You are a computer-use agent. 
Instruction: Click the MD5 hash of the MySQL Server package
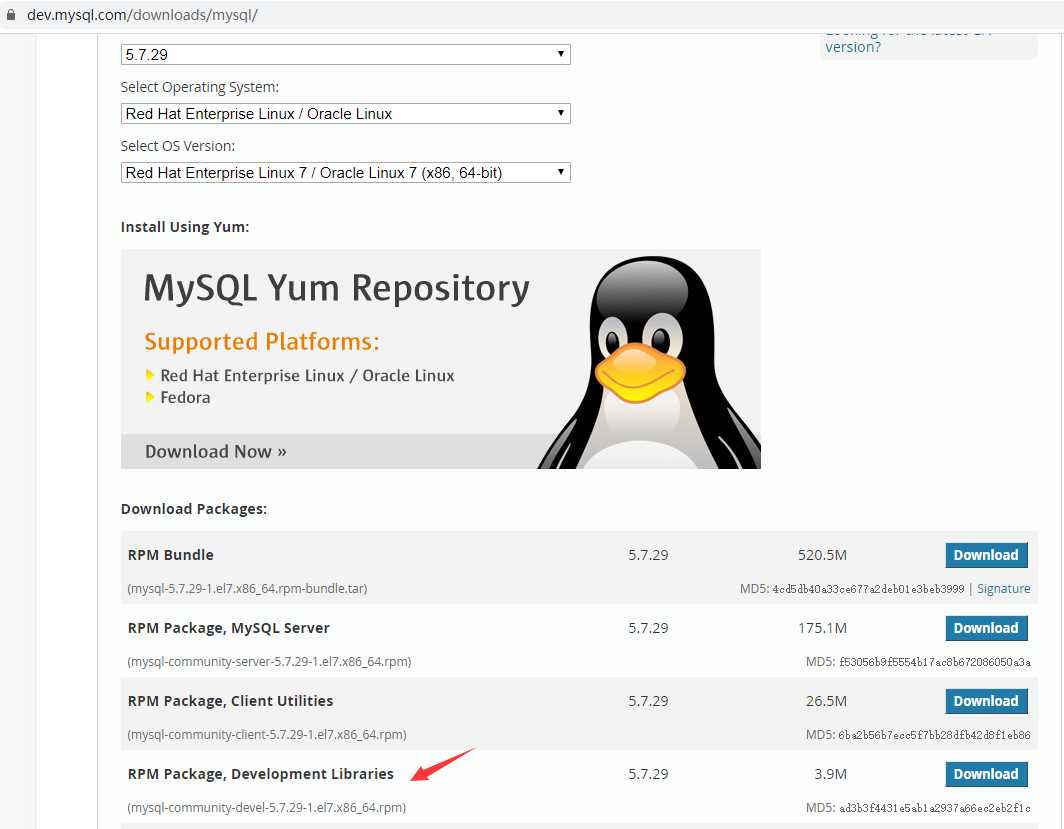(935, 662)
